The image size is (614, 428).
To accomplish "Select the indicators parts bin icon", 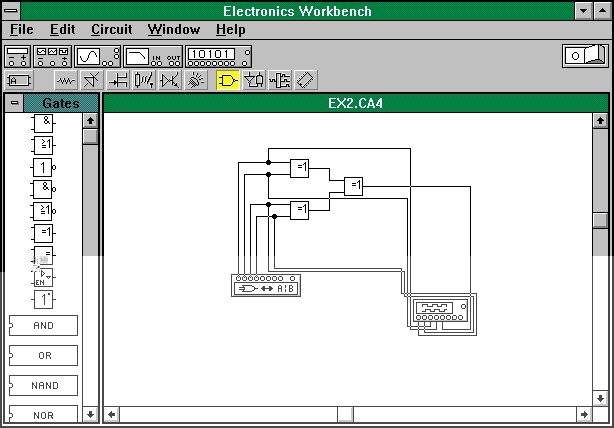I will coord(196,80).
